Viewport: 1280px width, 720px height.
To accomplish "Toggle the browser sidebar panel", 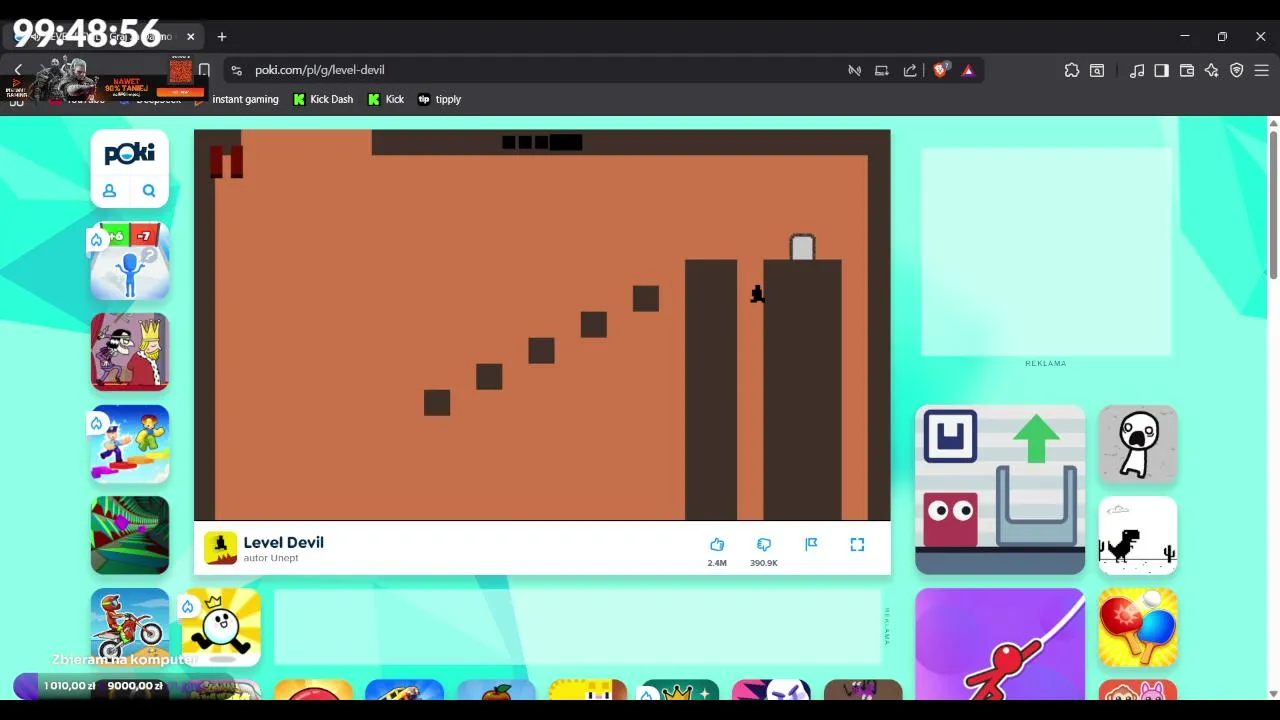I will [1161, 70].
